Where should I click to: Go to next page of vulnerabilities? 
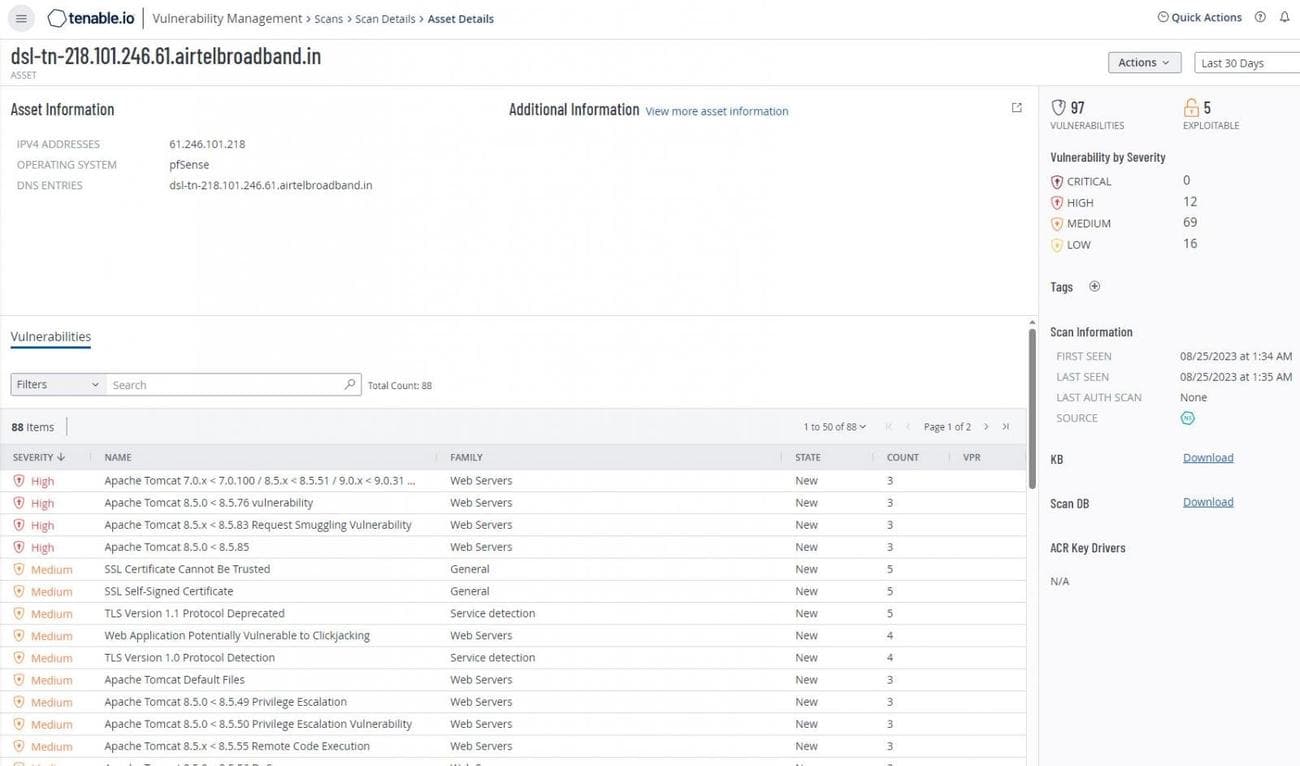tap(986, 426)
